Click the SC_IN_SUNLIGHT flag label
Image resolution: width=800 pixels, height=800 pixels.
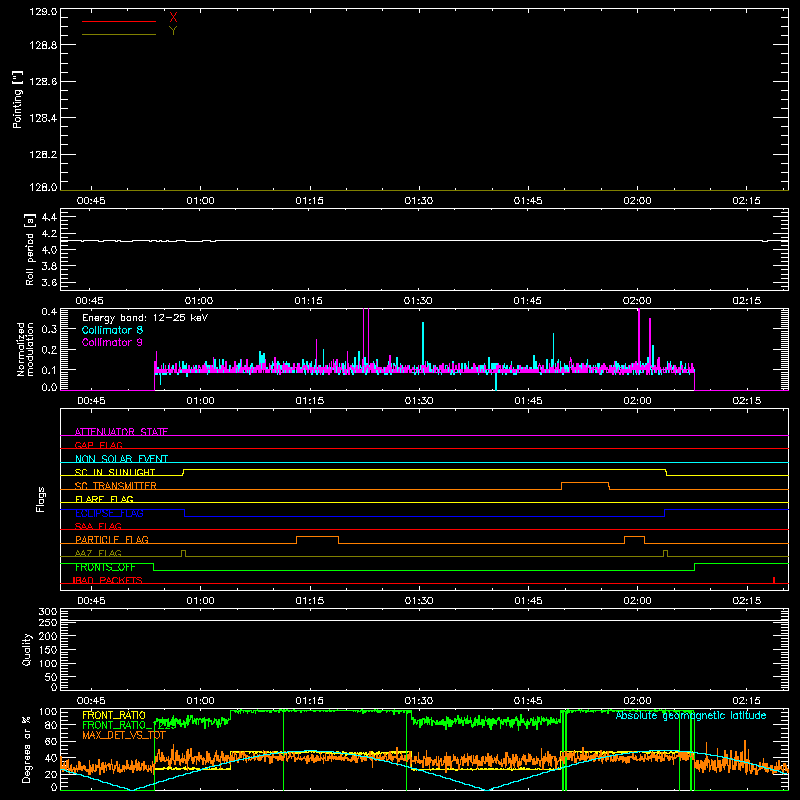click(x=115, y=472)
